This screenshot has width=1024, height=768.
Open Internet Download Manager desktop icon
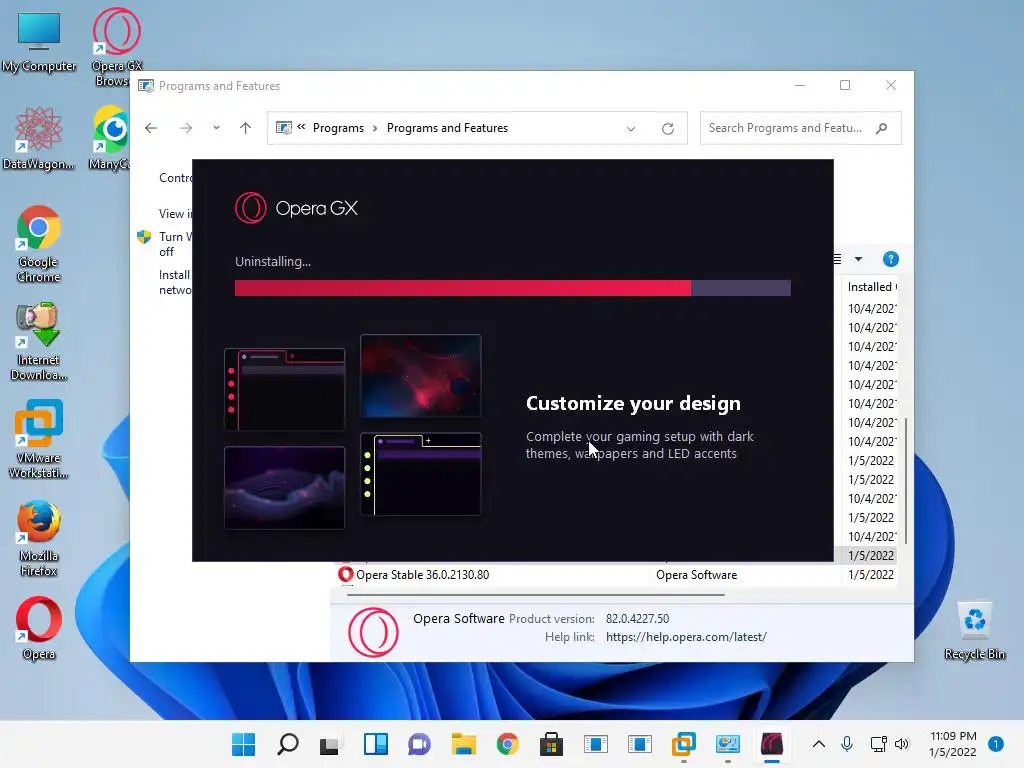pos(39,341)
